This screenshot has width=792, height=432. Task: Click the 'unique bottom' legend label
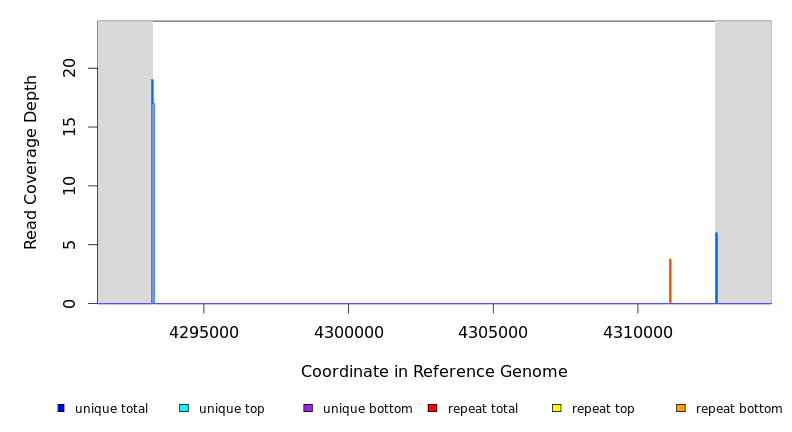367,409
